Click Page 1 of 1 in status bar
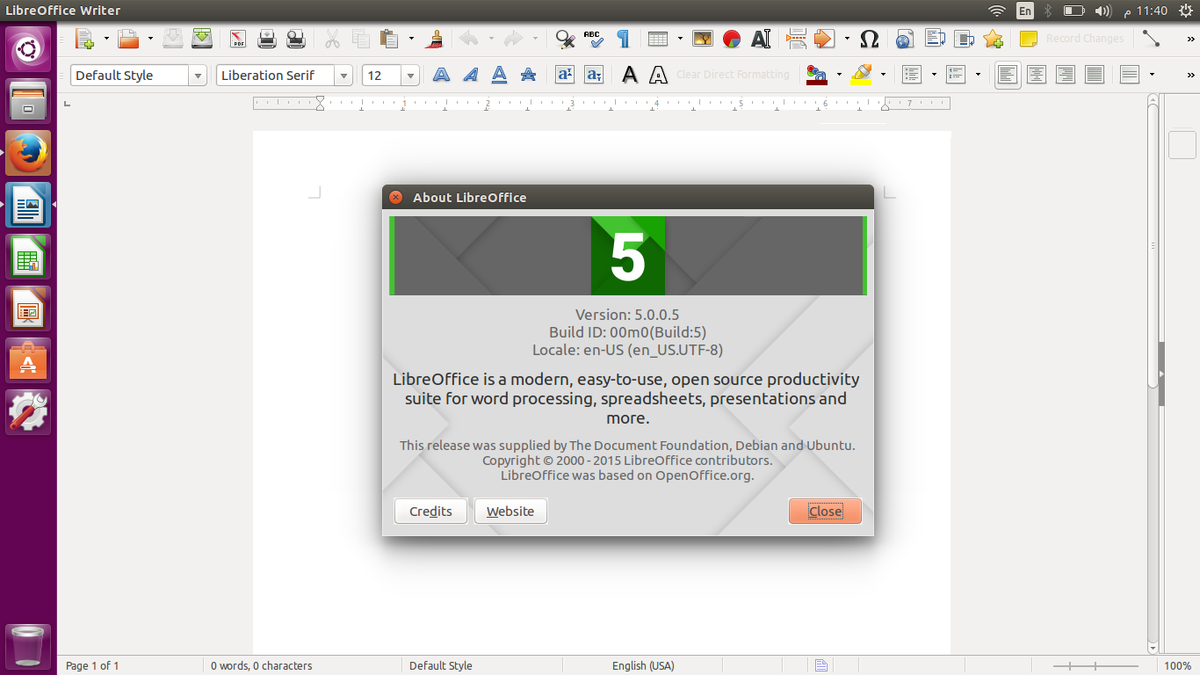 pos(92,665)
